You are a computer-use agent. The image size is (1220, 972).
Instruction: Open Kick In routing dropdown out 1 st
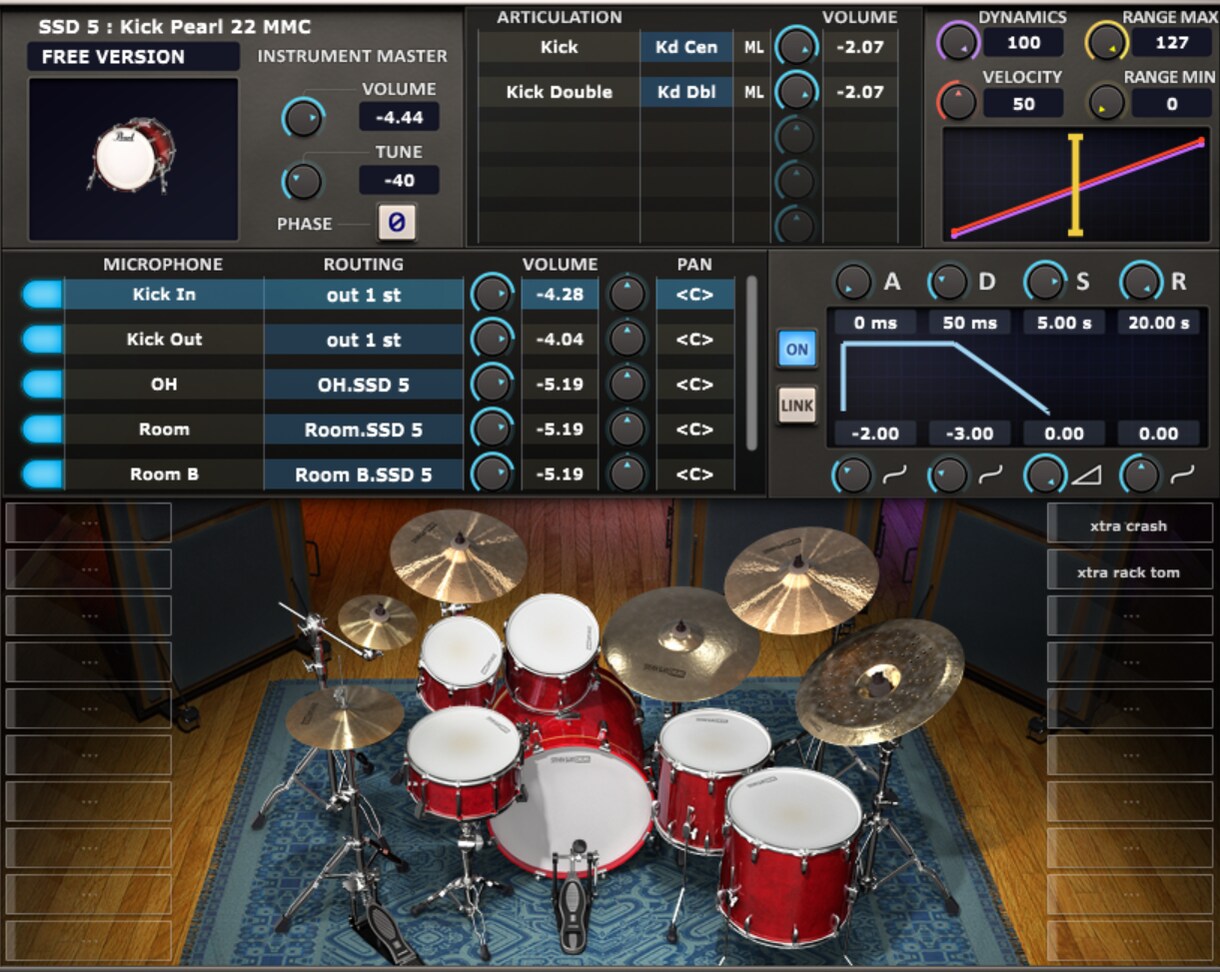364,295
